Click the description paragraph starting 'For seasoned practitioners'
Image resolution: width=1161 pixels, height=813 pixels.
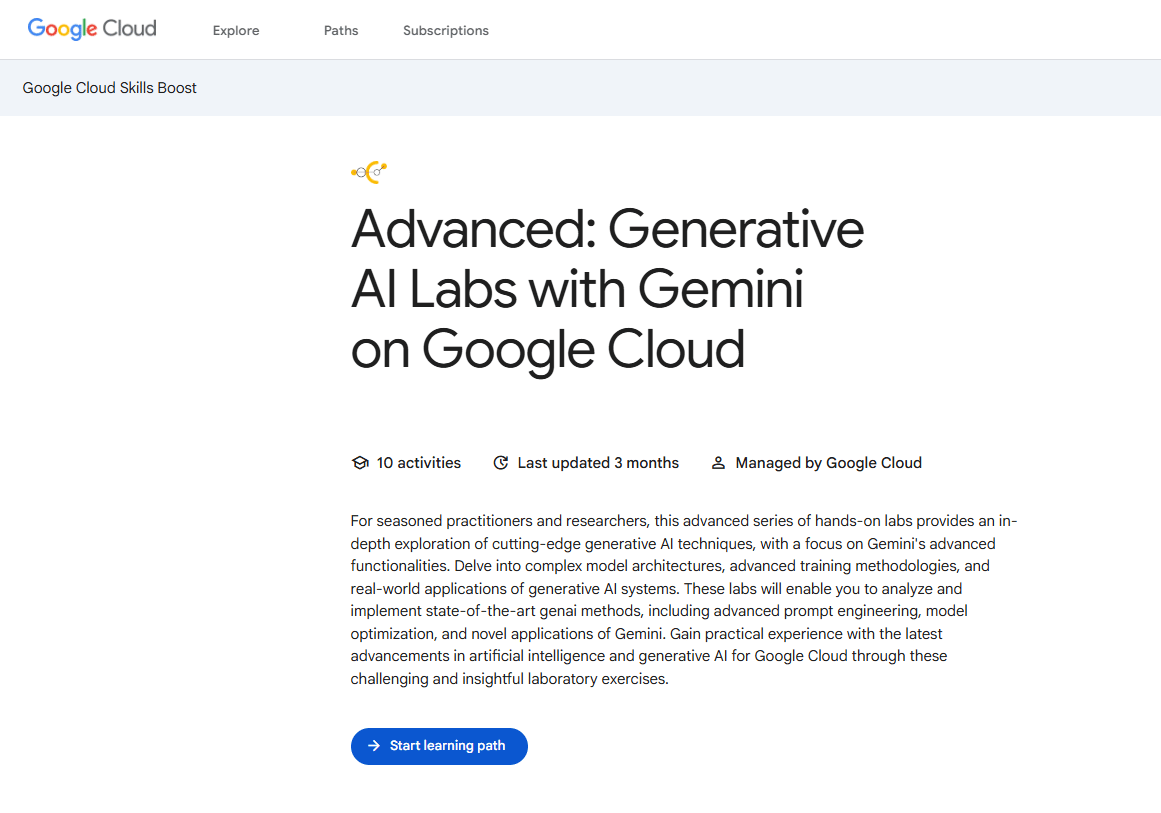click(684, 600)
